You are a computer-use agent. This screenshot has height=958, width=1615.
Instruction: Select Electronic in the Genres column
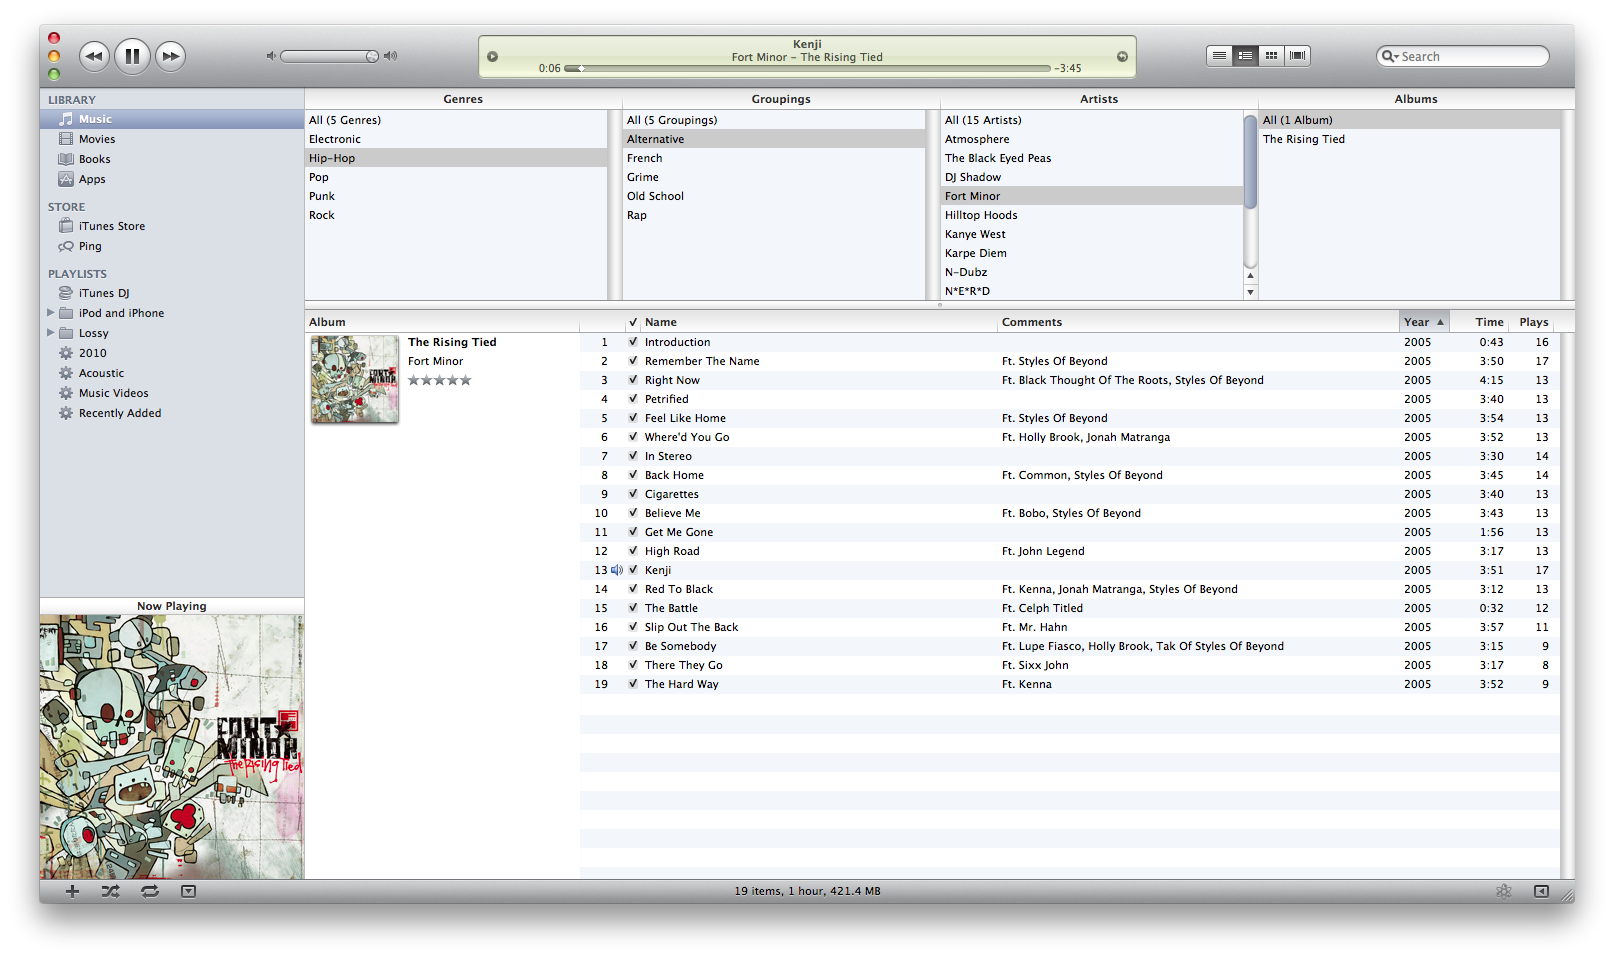tap(456, 139)
